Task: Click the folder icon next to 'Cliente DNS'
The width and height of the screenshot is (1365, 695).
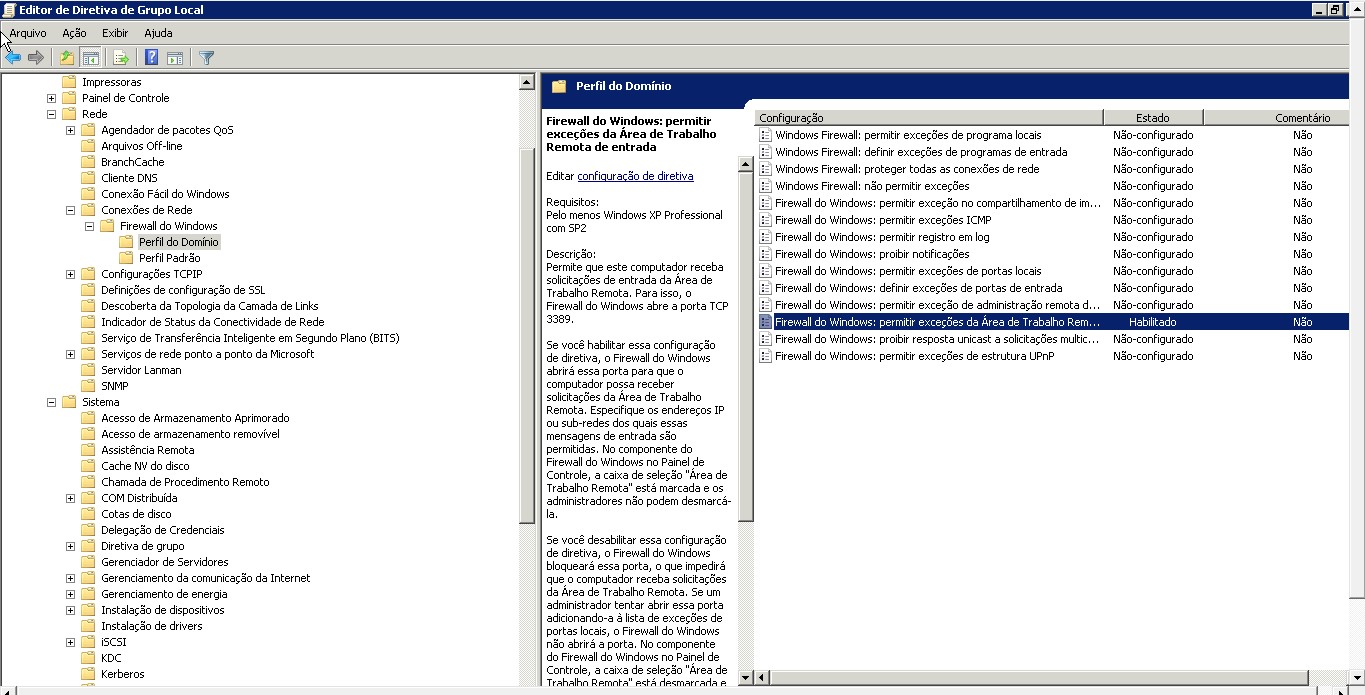Action: 88,178
